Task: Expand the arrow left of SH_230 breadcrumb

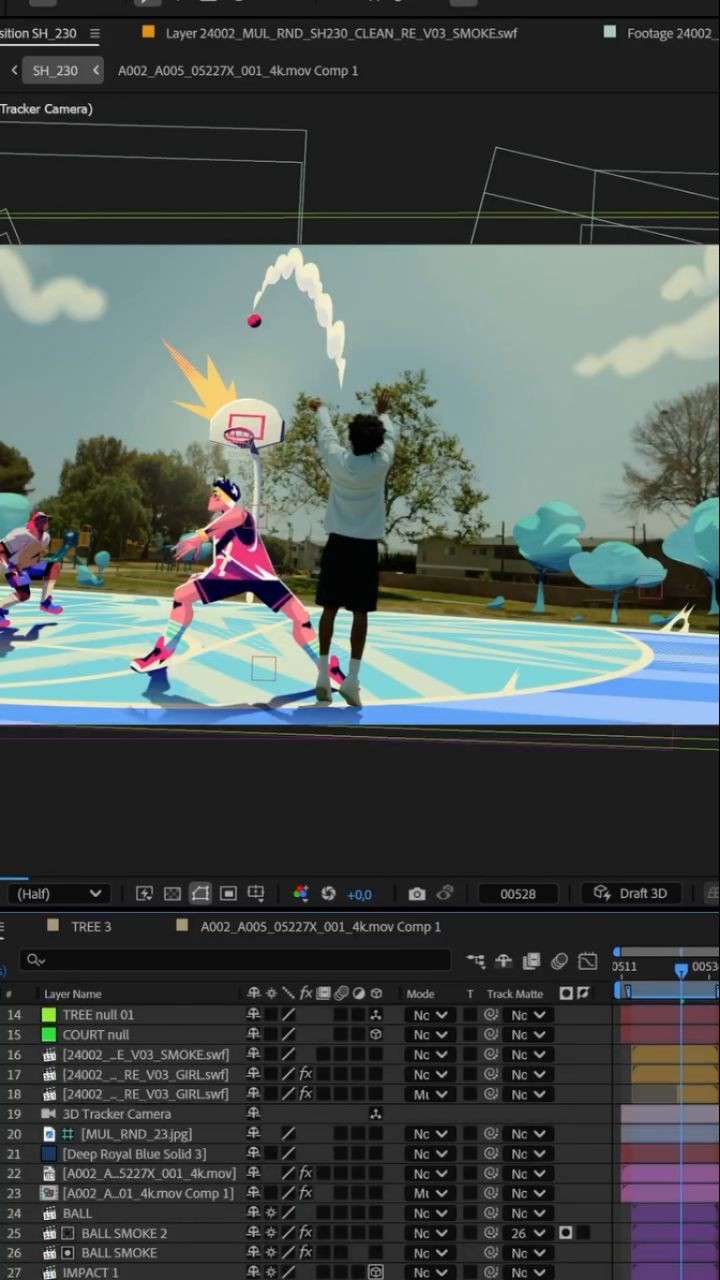Action: click(x=14, y=70)
